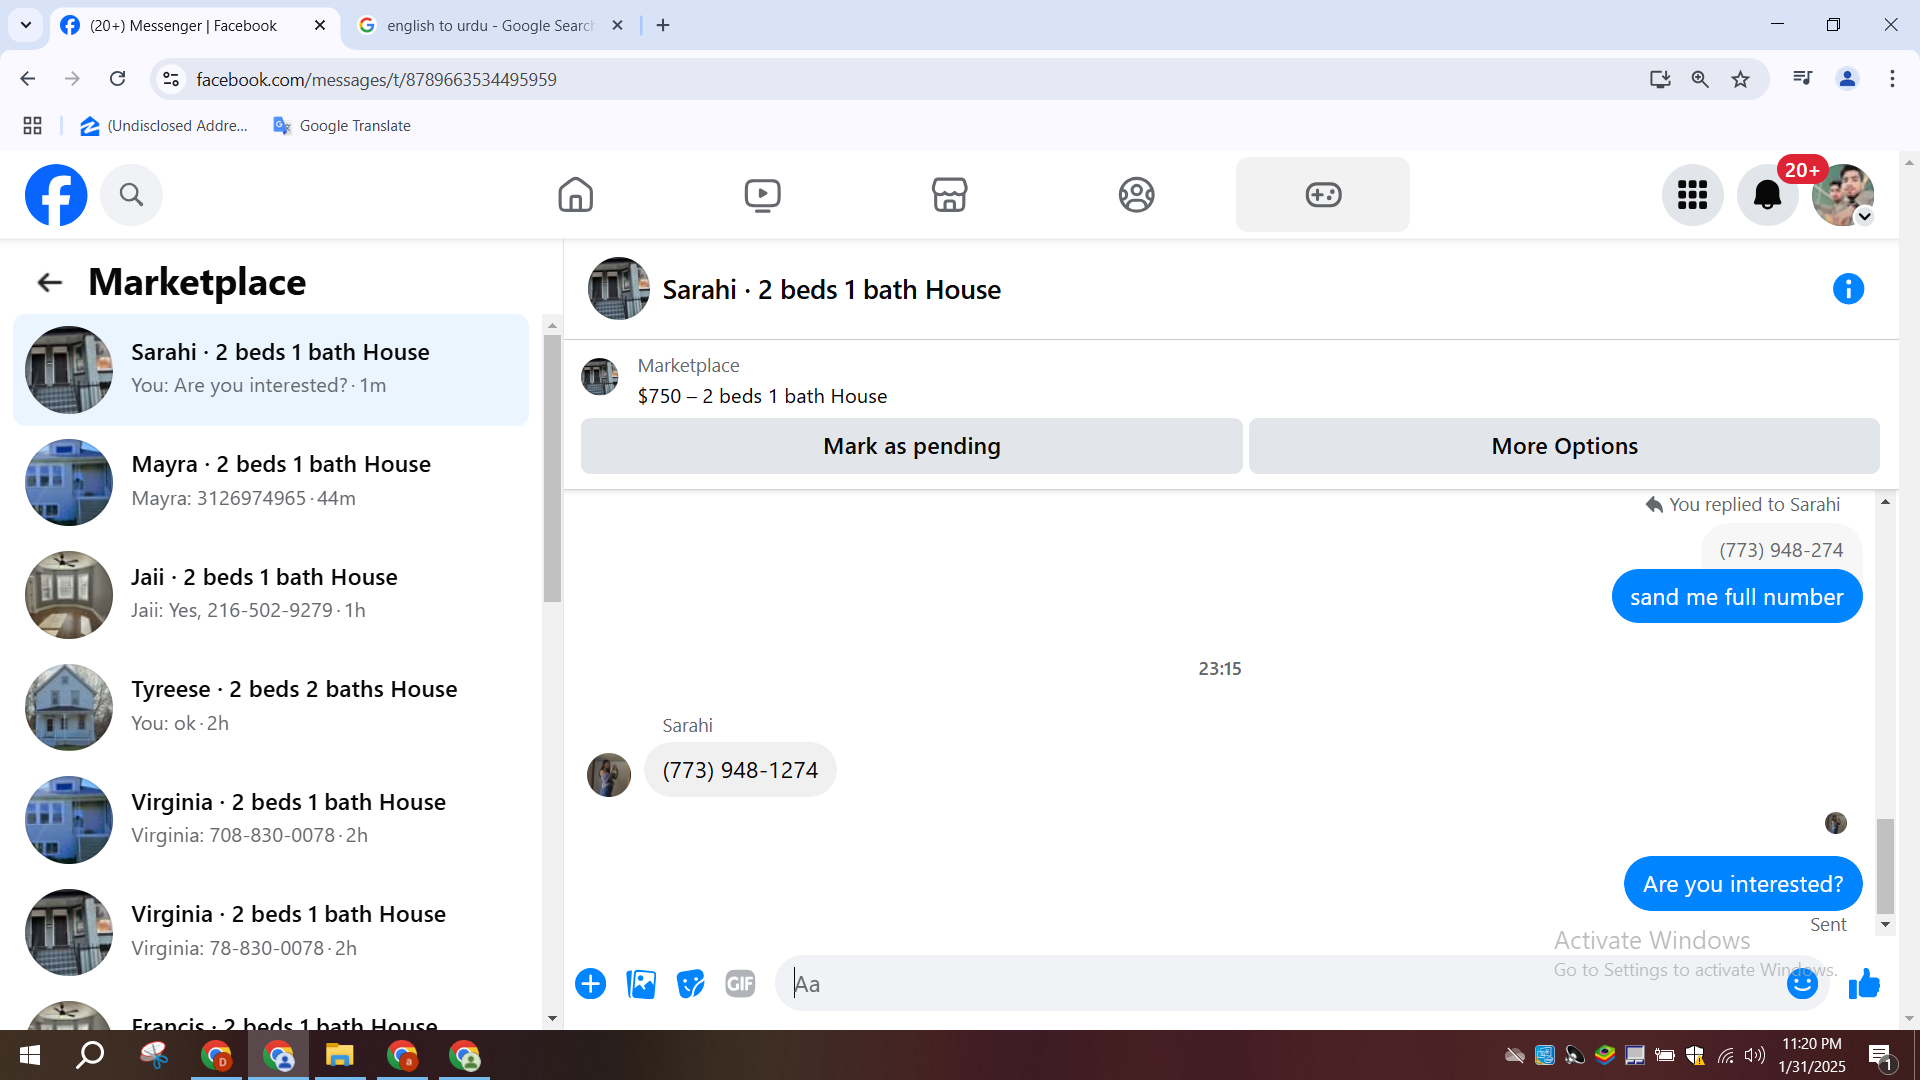1920x1080 pixels.
Task: Click the listing thumbnail in chat header
Action: 618,289
